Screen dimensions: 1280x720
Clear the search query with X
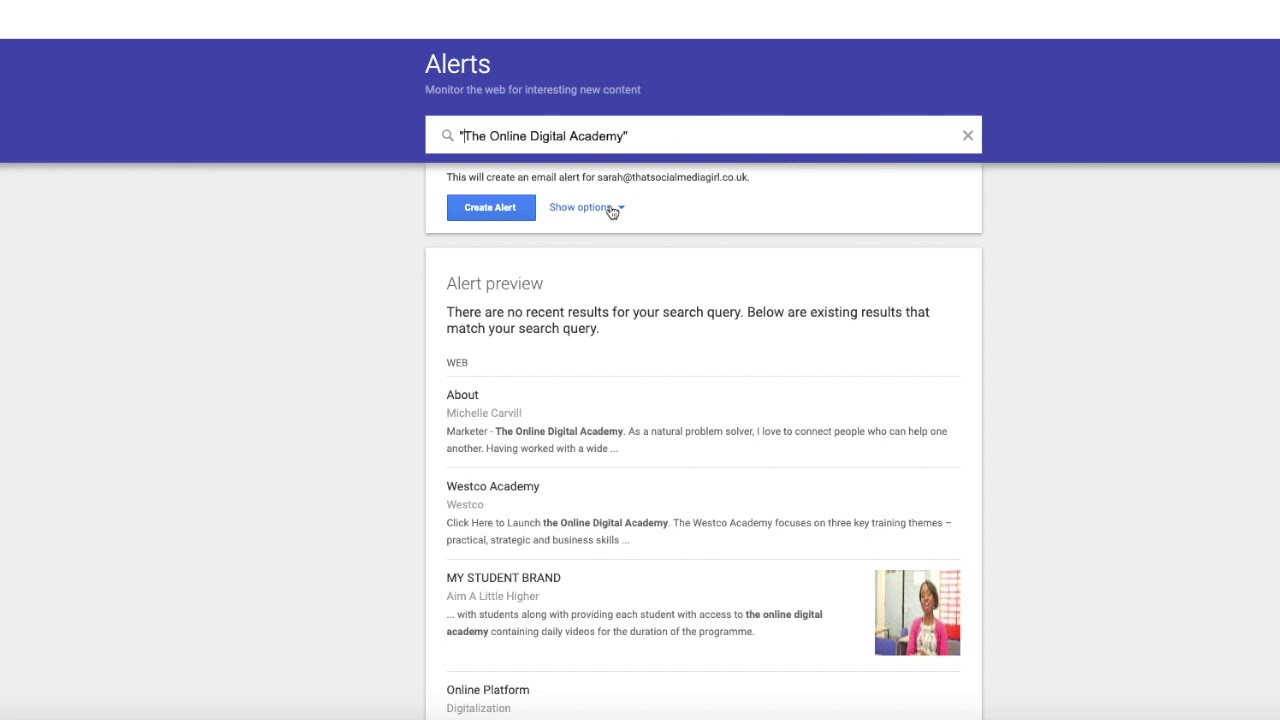(x=967, y=135)
